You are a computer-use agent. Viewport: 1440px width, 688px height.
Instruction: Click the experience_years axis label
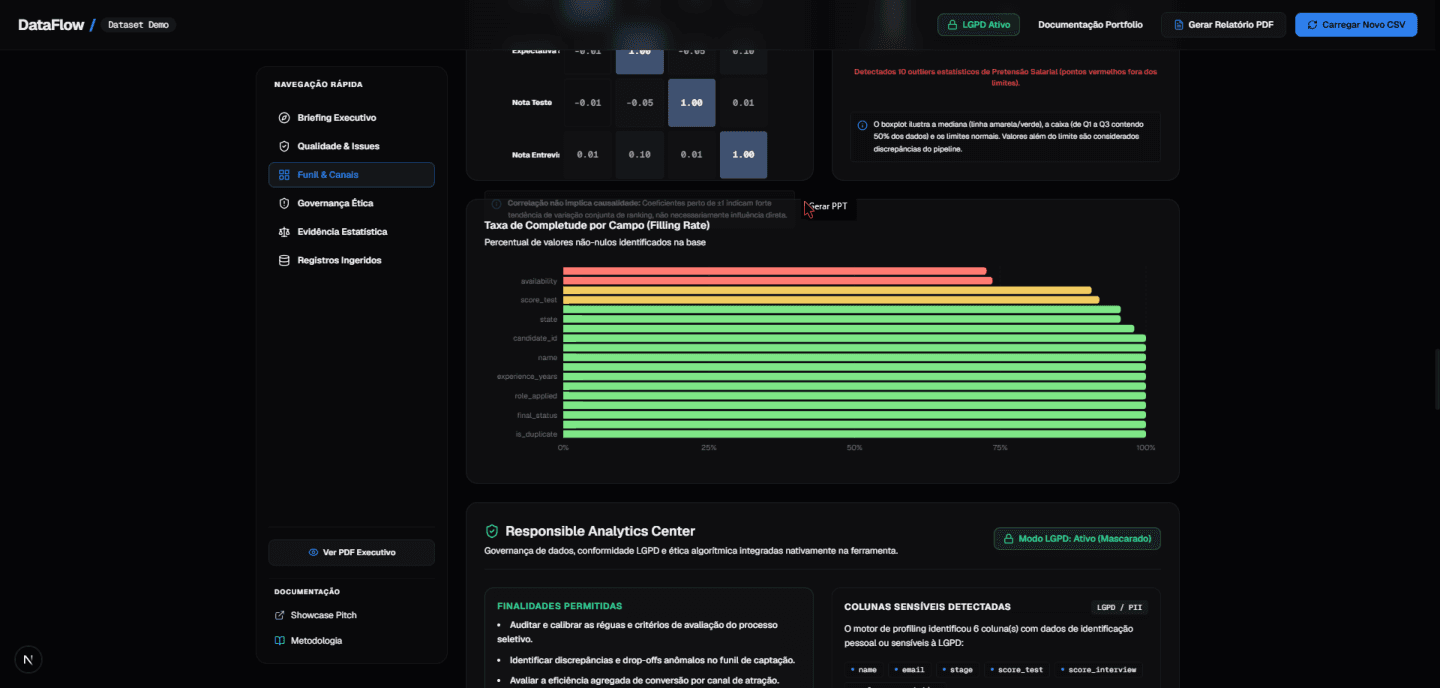(527, 377)
